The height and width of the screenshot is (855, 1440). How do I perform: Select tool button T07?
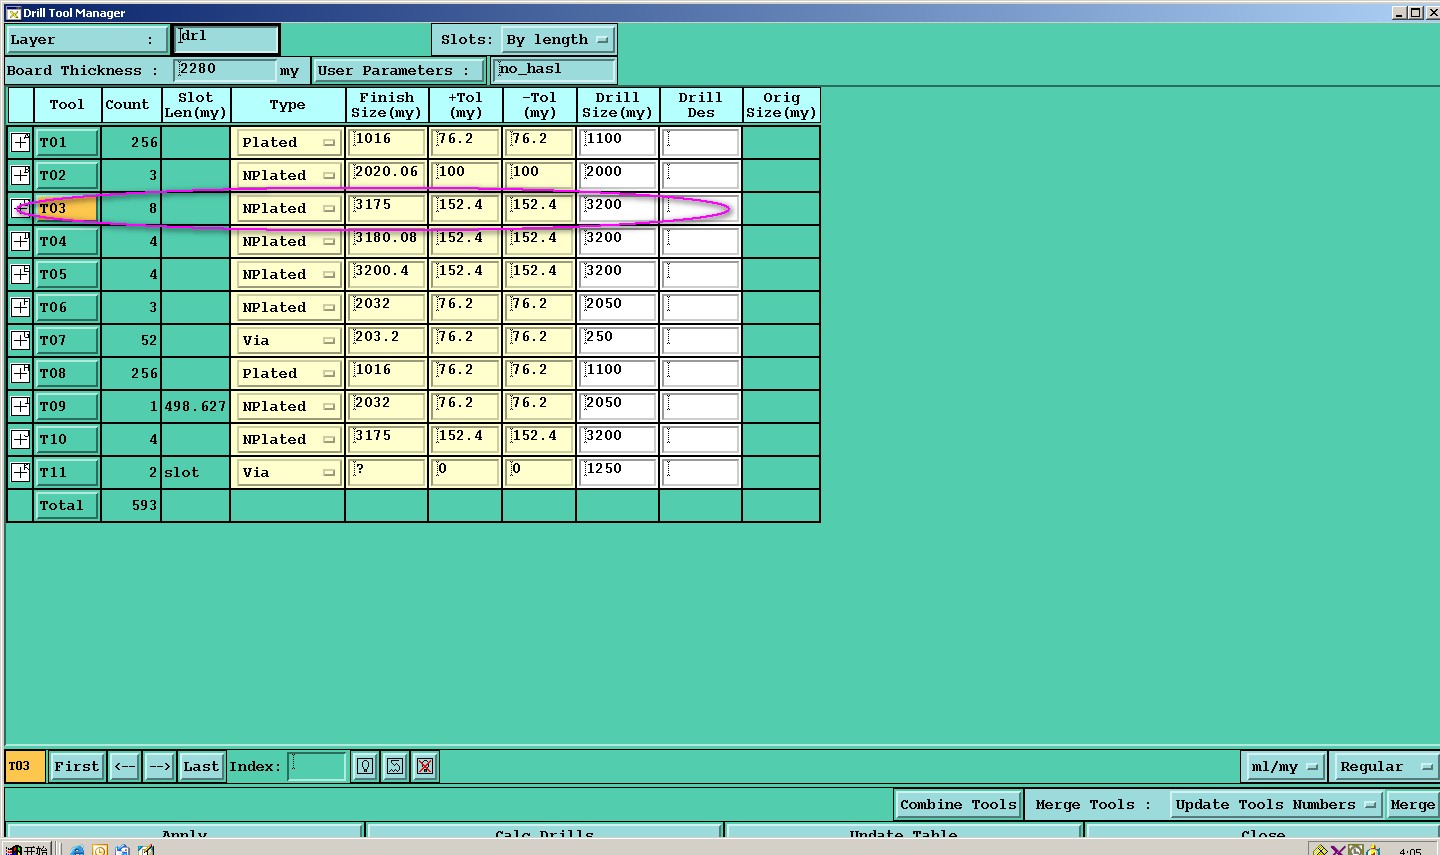click(x=67, y=340)
